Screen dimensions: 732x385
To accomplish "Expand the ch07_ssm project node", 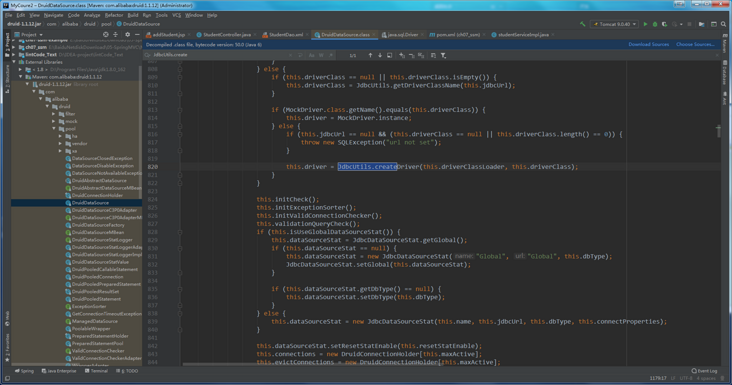I will coord(14,47).
